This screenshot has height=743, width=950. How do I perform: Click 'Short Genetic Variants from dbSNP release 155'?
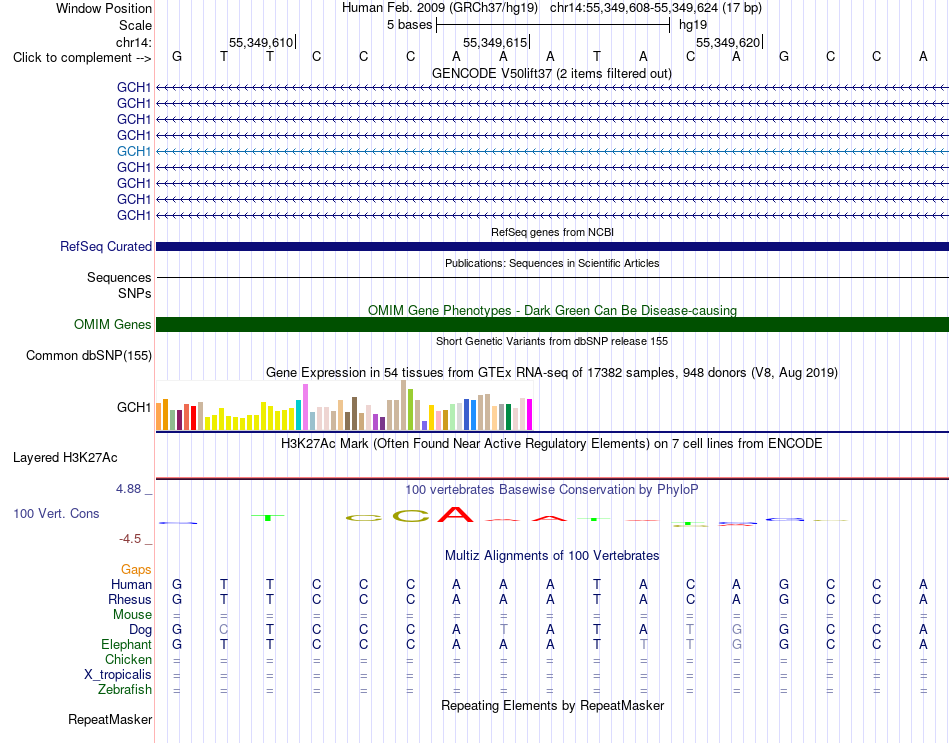coord(552,341)
